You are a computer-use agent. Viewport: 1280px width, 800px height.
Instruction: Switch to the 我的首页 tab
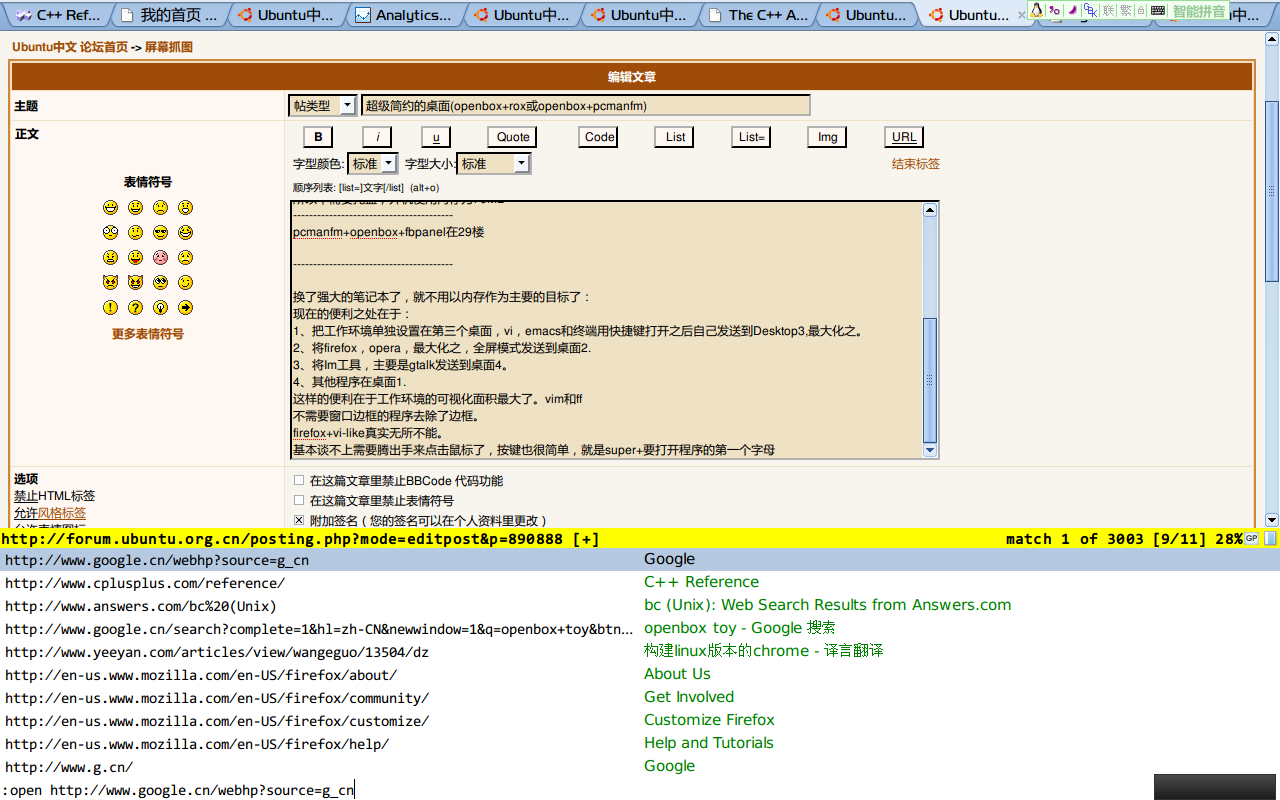click(x=170, y=15)
